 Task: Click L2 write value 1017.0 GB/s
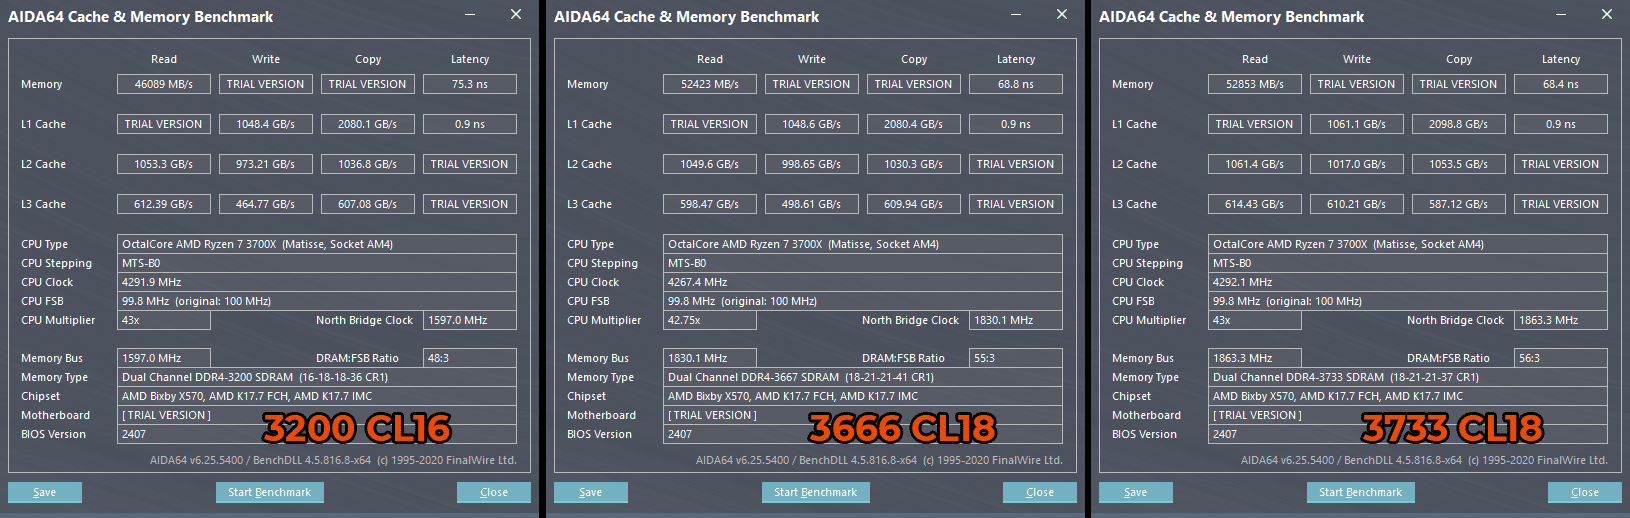[x=1357, y=164]
